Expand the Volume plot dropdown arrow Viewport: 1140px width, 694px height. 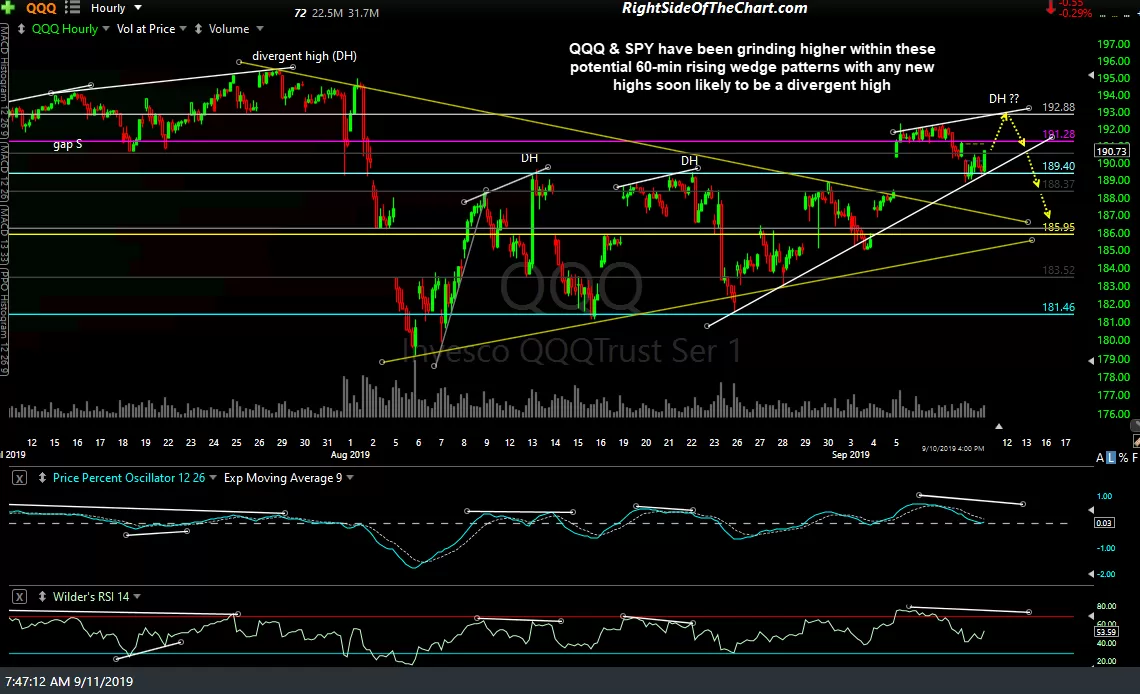[x=260, y=29]
